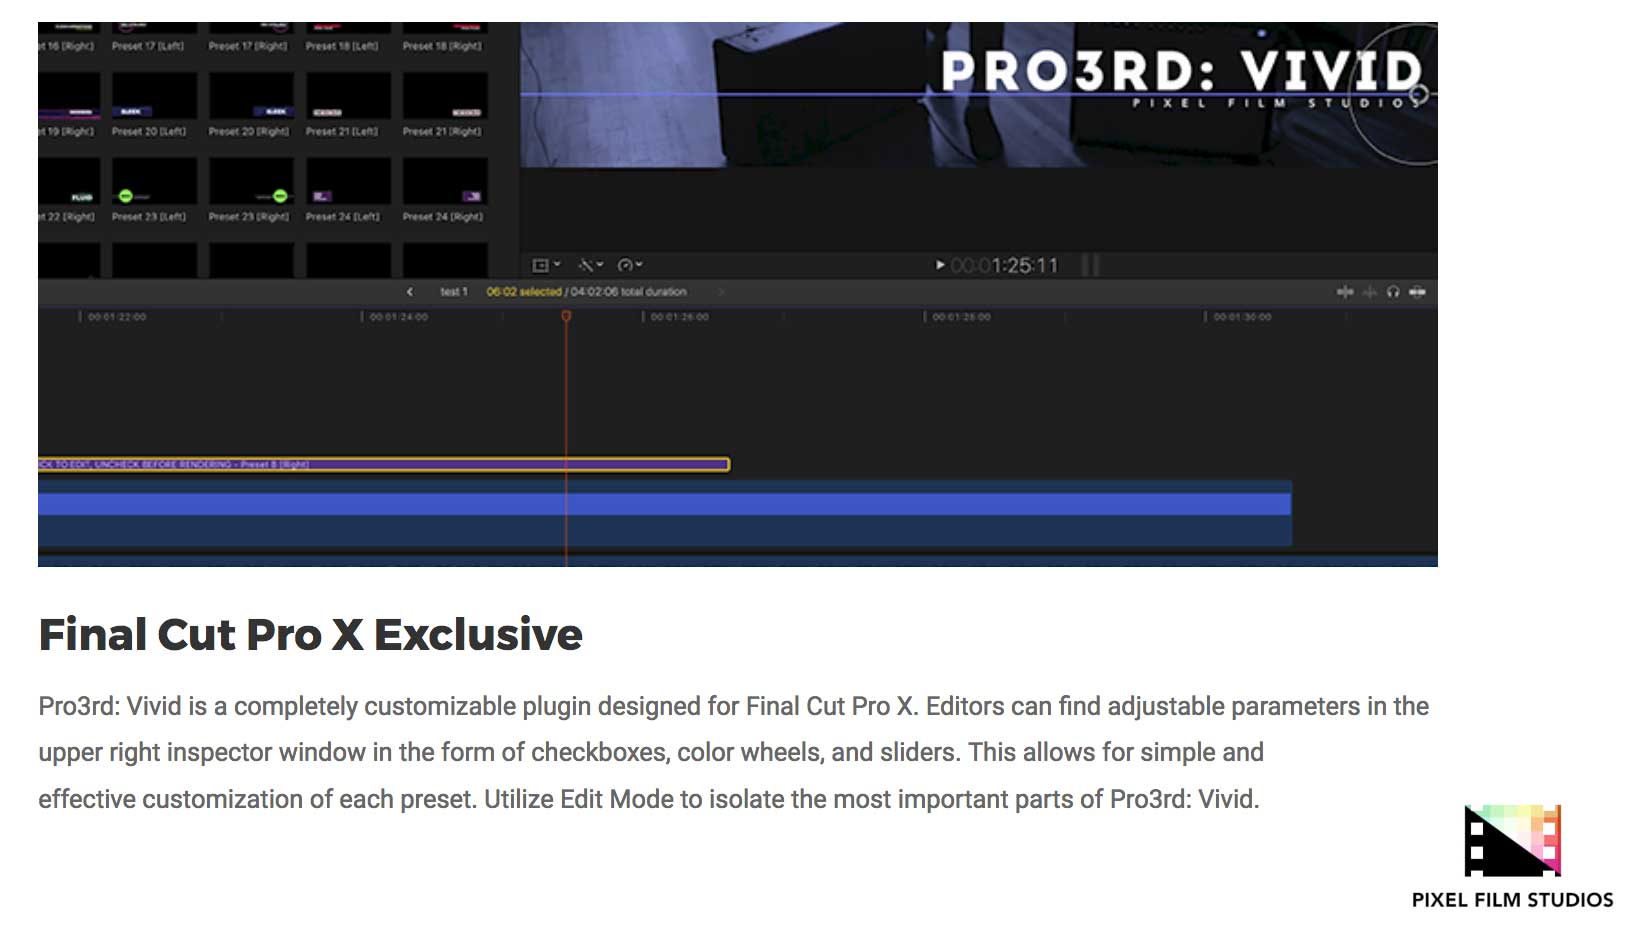The width and height of the screenshot is (1638, 928).
Task: Click the viewer play button
Action: tap(940, 265)
